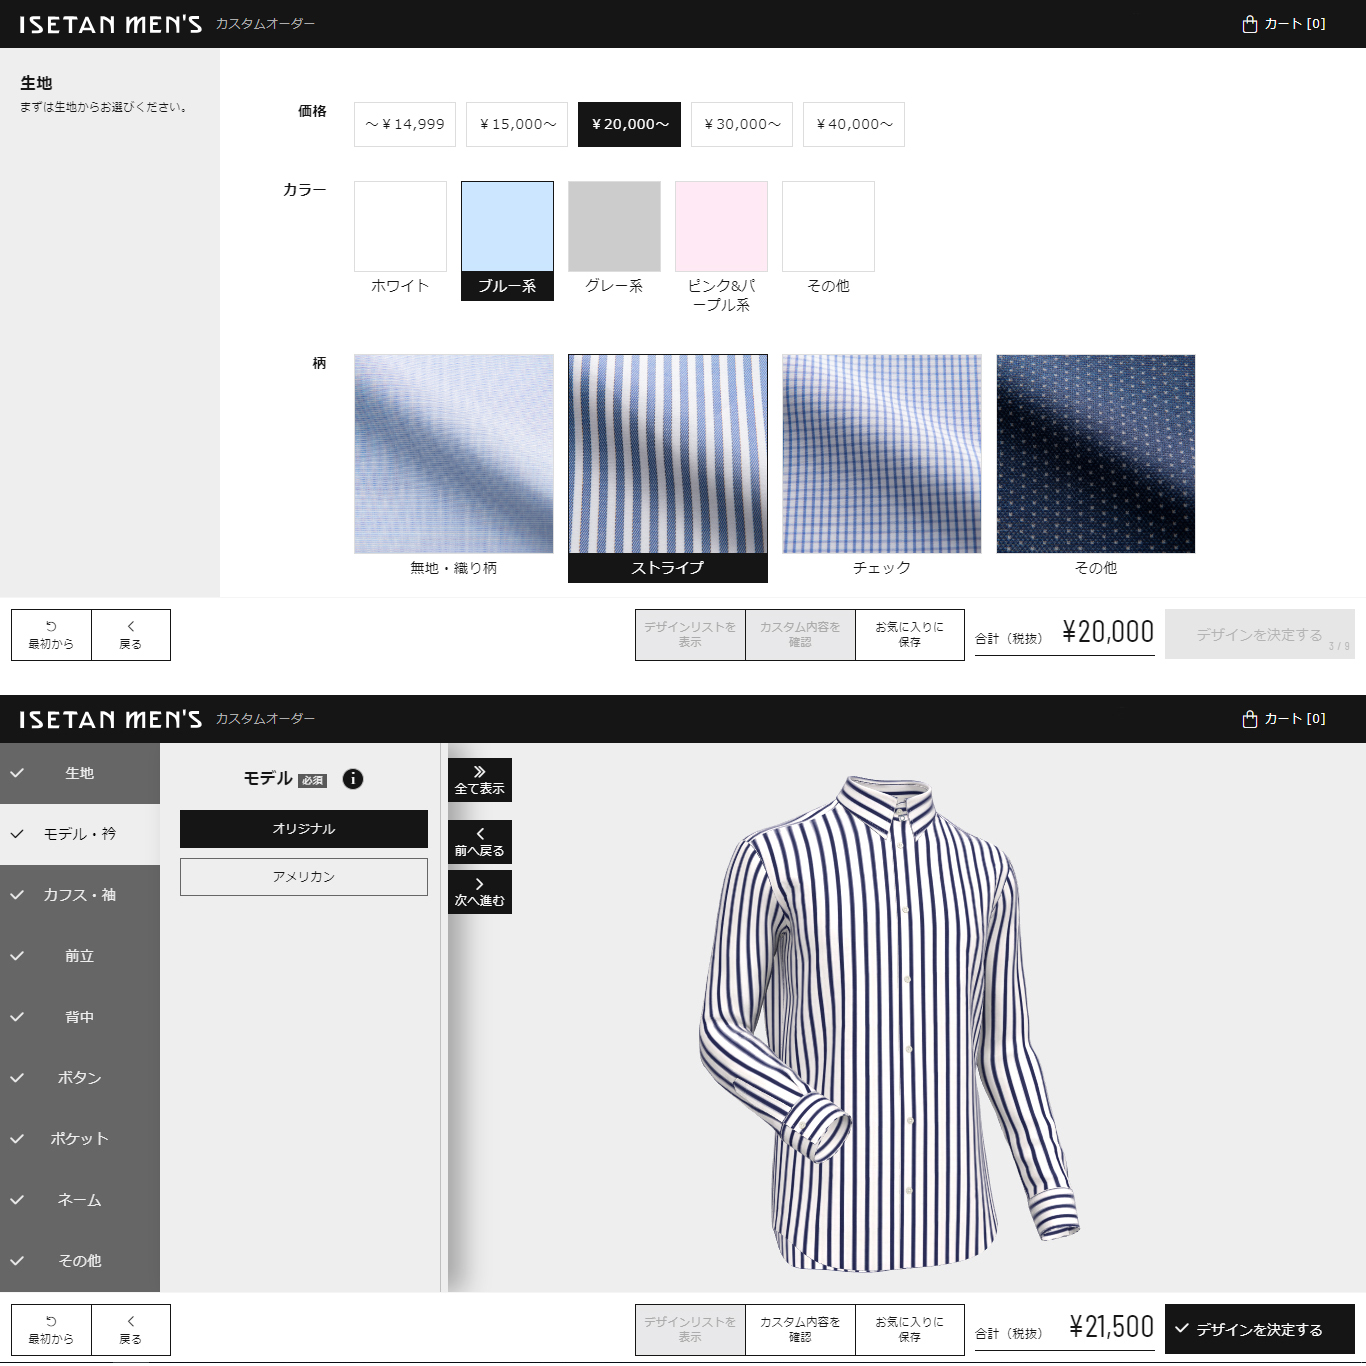Click the info icon next to モデル
This screenshot has height=1366, width=1366.
353,779
